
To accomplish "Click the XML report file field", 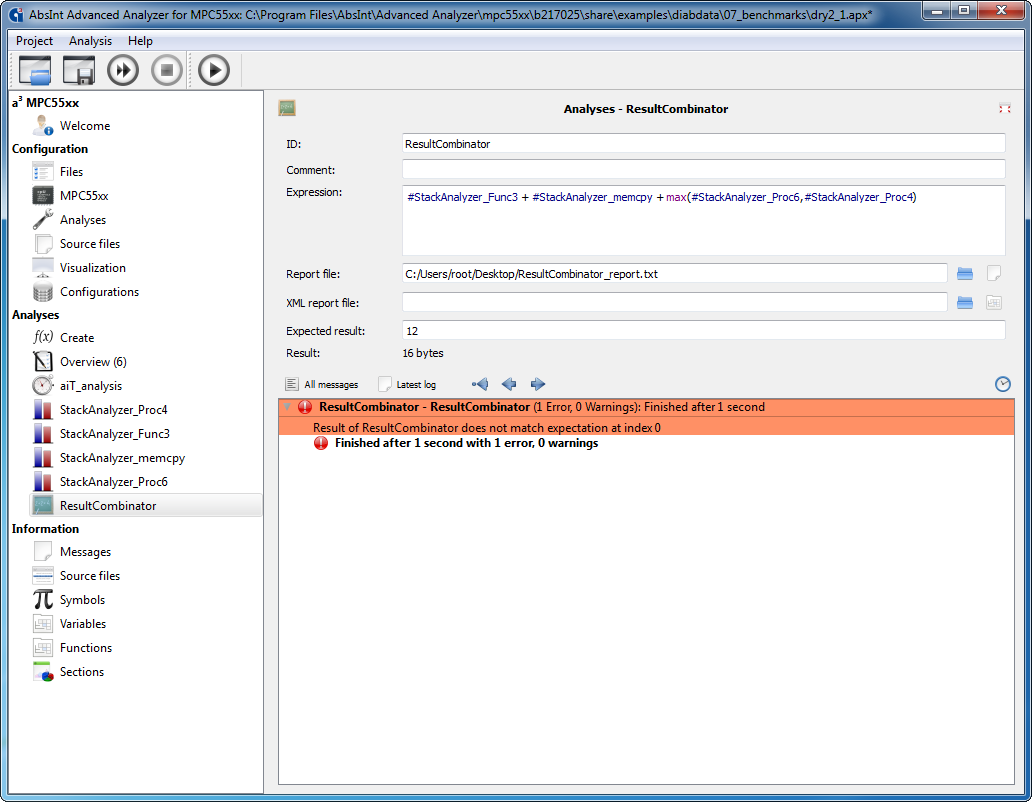I will click(x=675, y=303).
